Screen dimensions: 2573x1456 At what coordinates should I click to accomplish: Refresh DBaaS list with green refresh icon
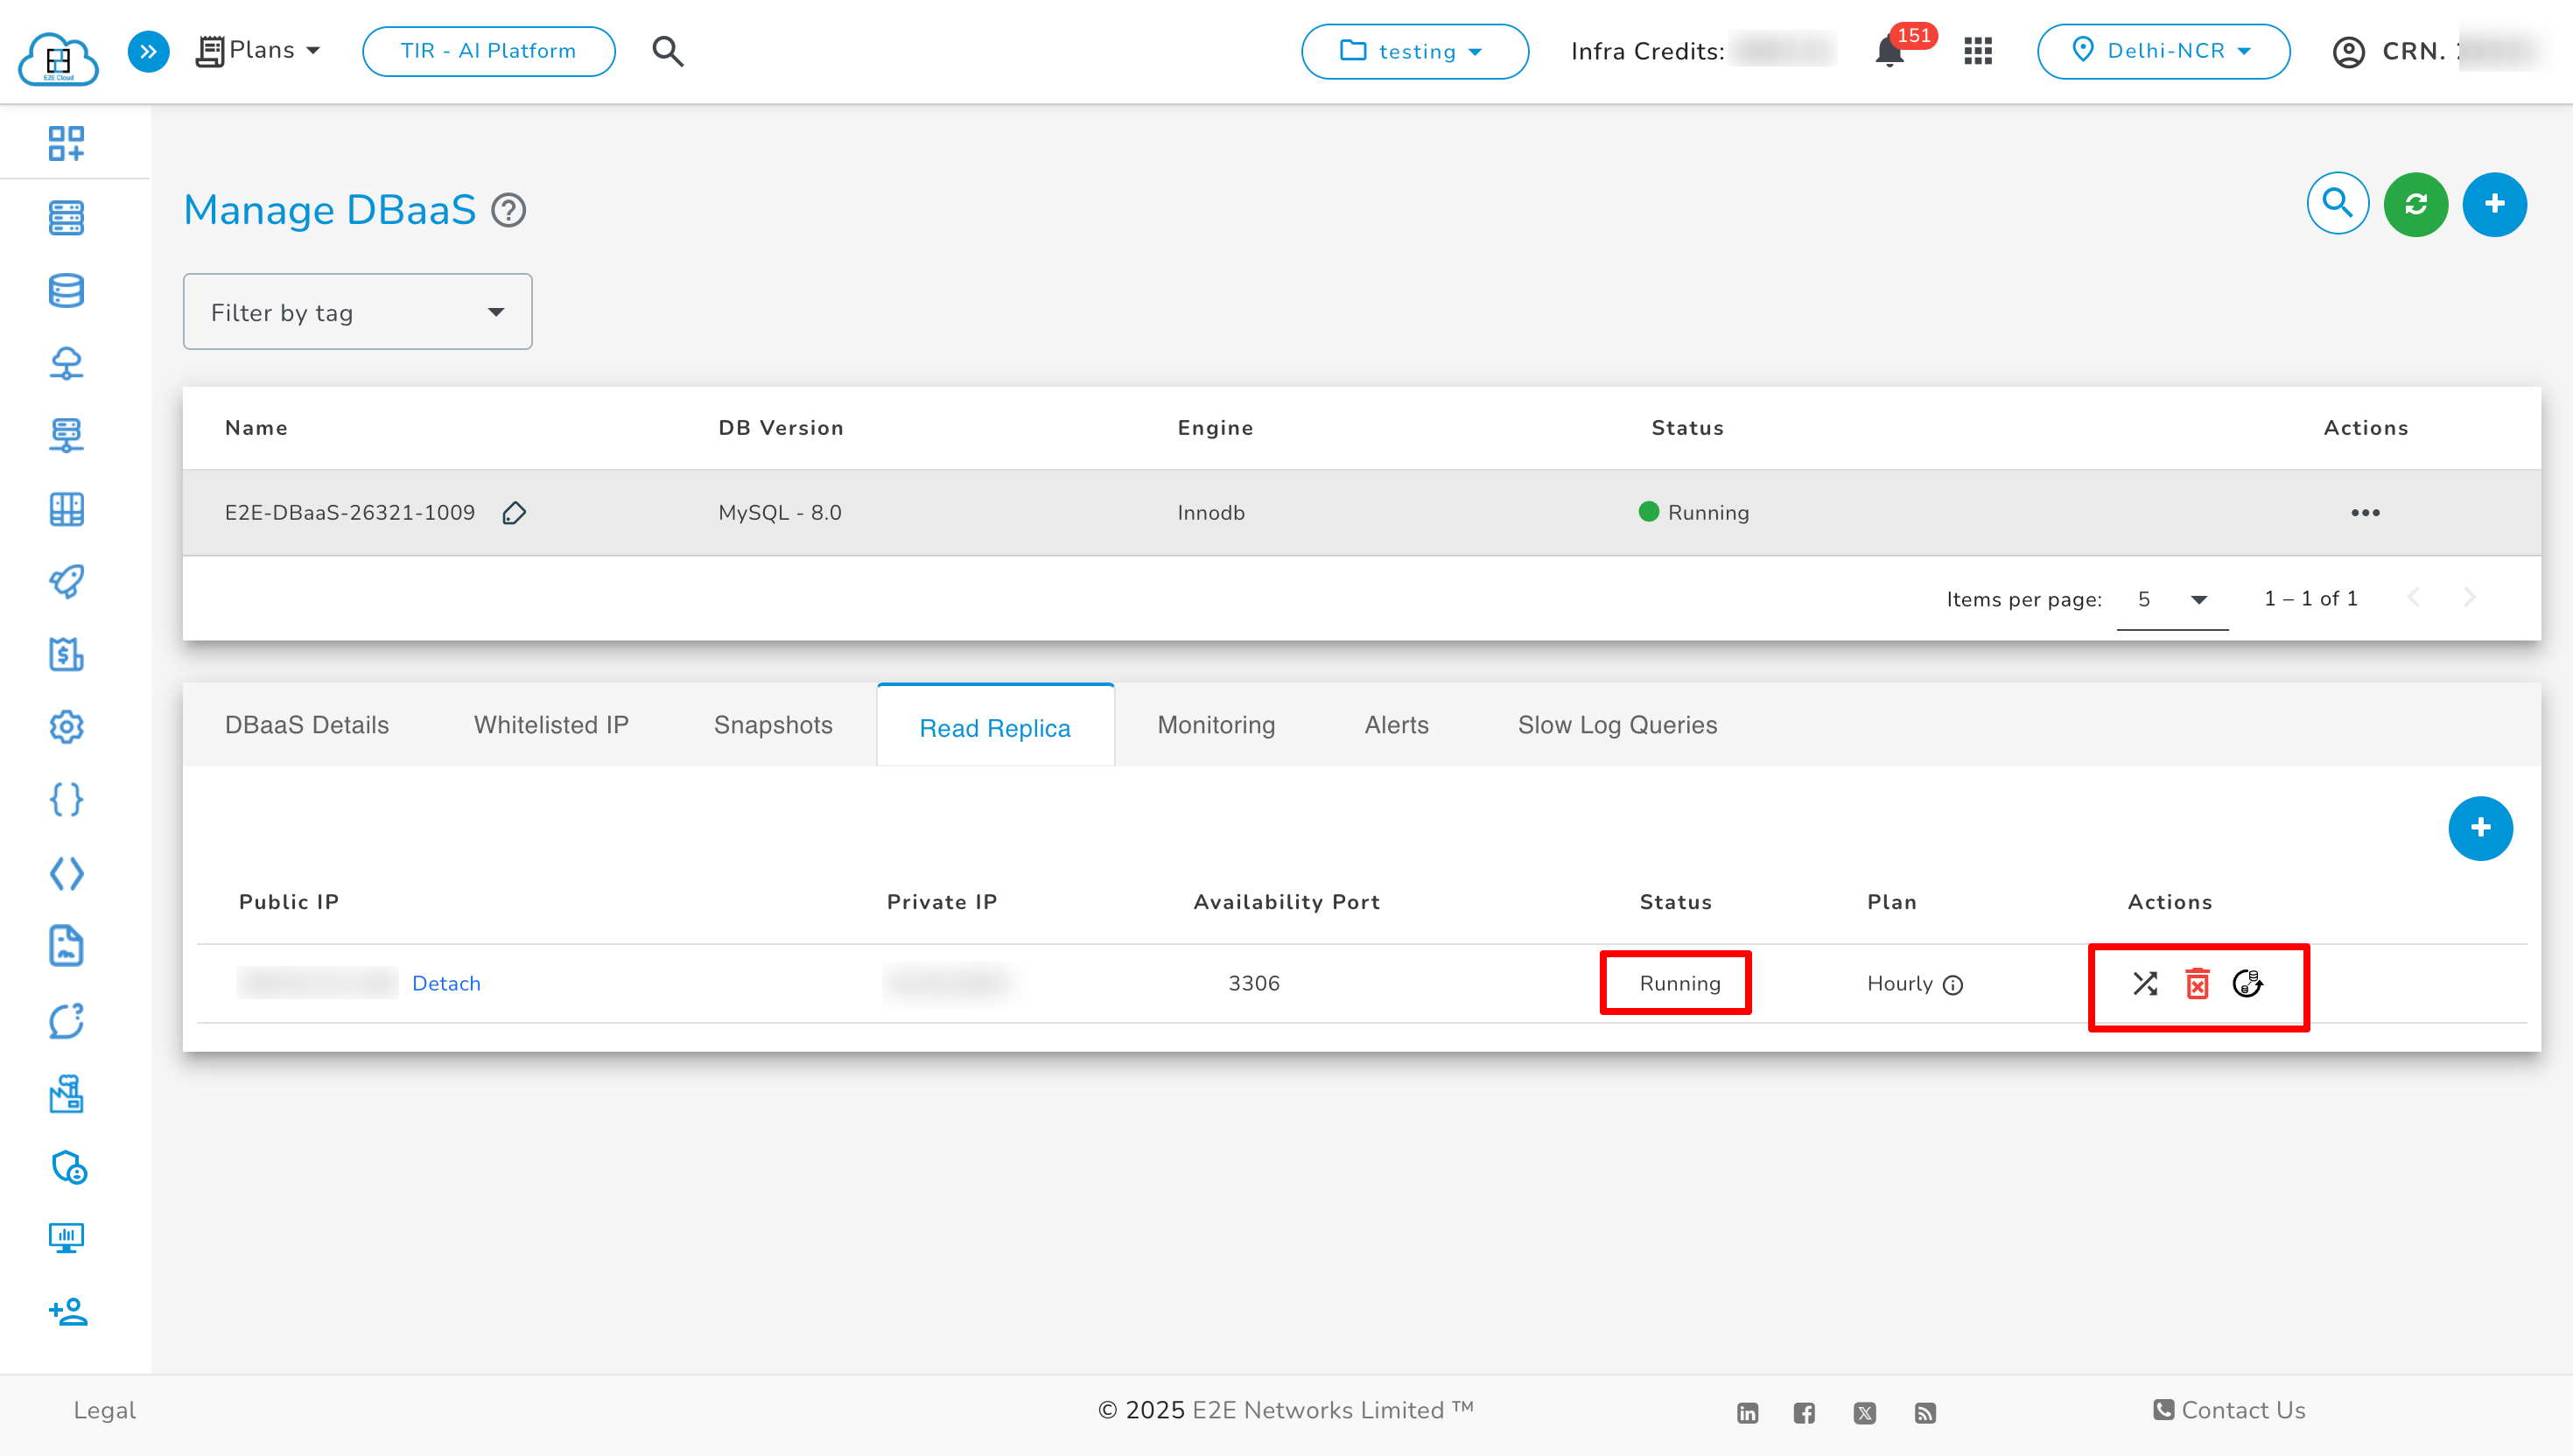[2416, 204]
